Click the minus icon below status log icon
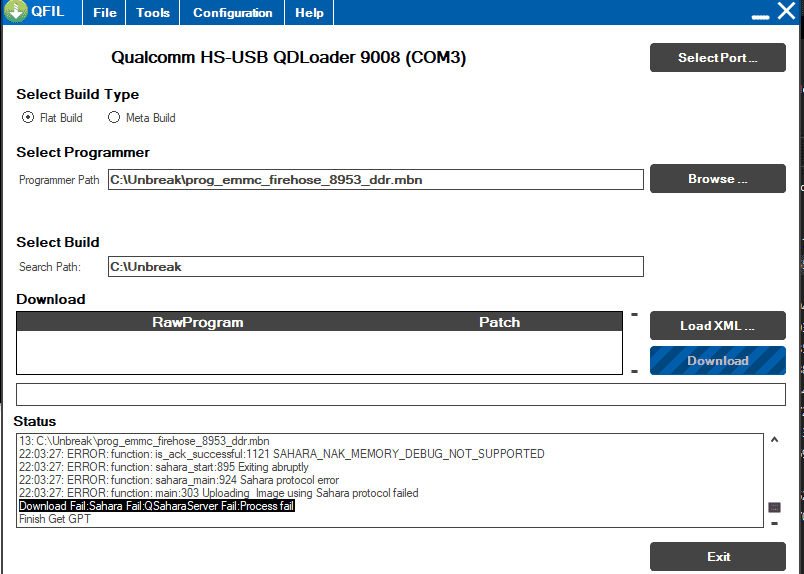 click(x=774, y=523)
